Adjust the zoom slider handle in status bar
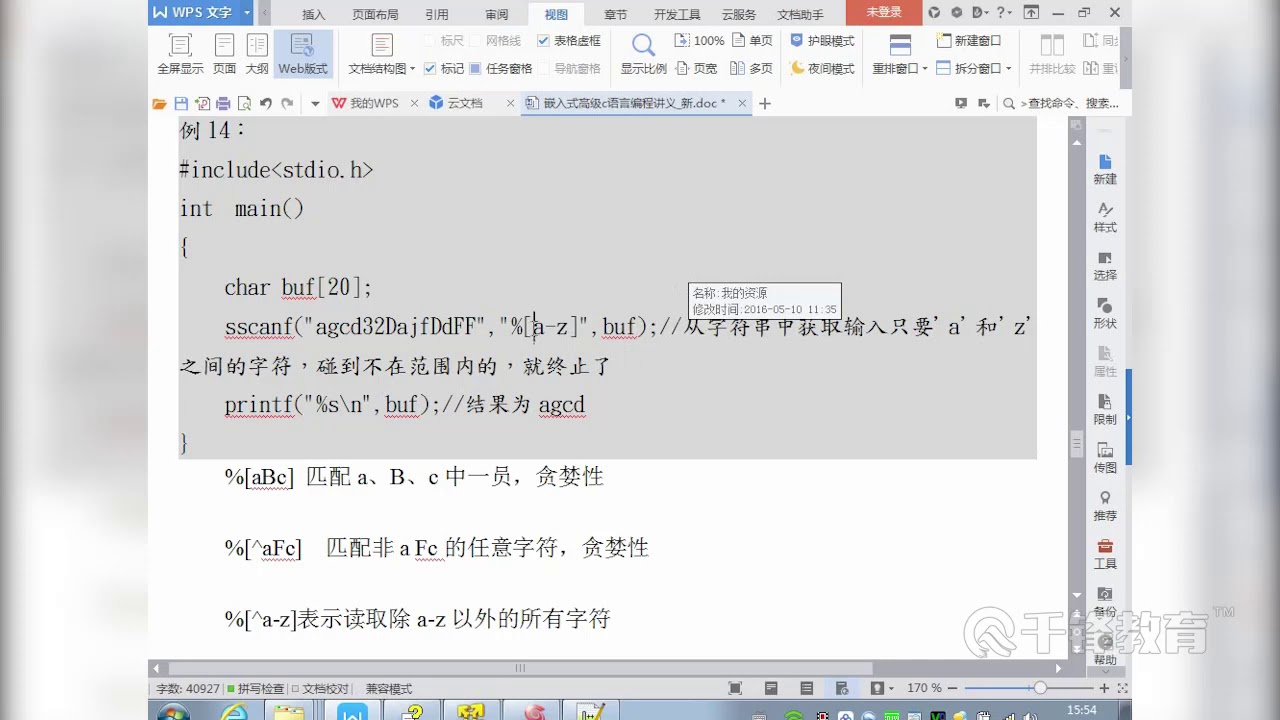The height and width of the screenshot is (720, 1280). click(x=1040, y=688)
